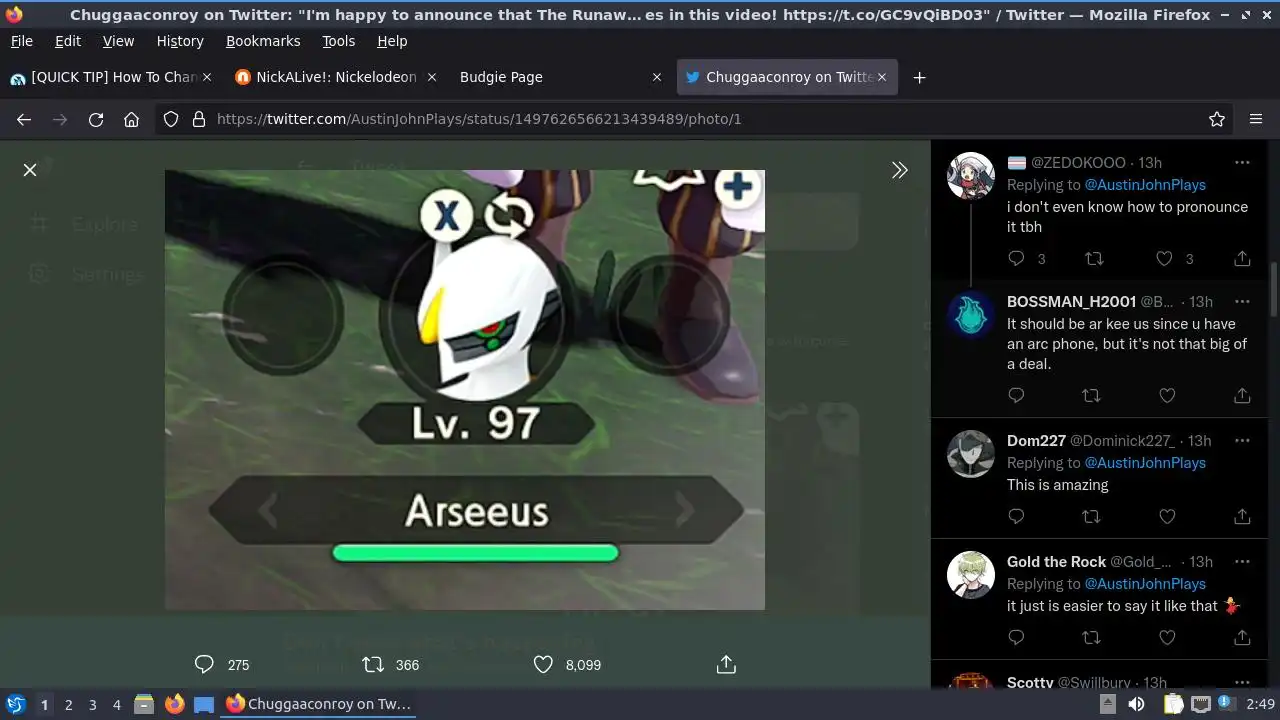Share Dom227's comment
Screen dimensions: 1280x720
(x=1242, y=516)
